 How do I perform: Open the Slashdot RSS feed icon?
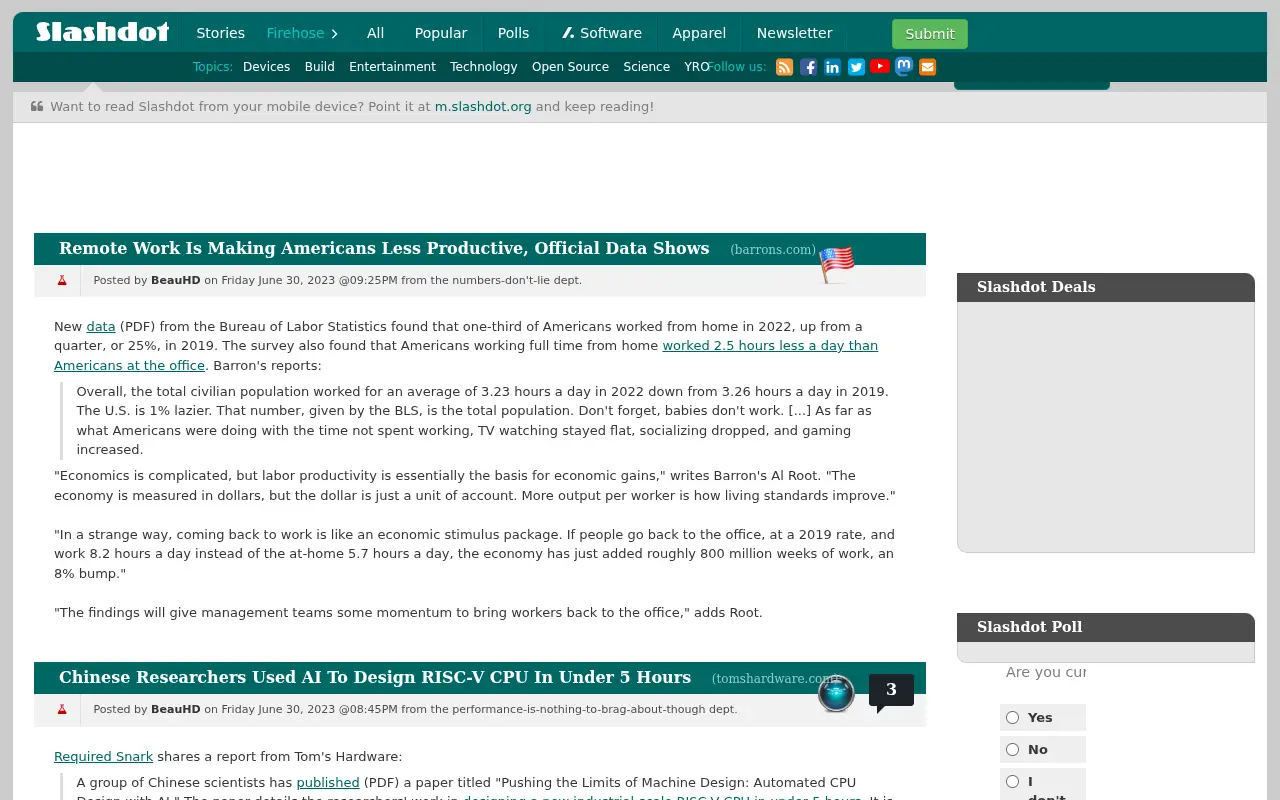point(784,67)
